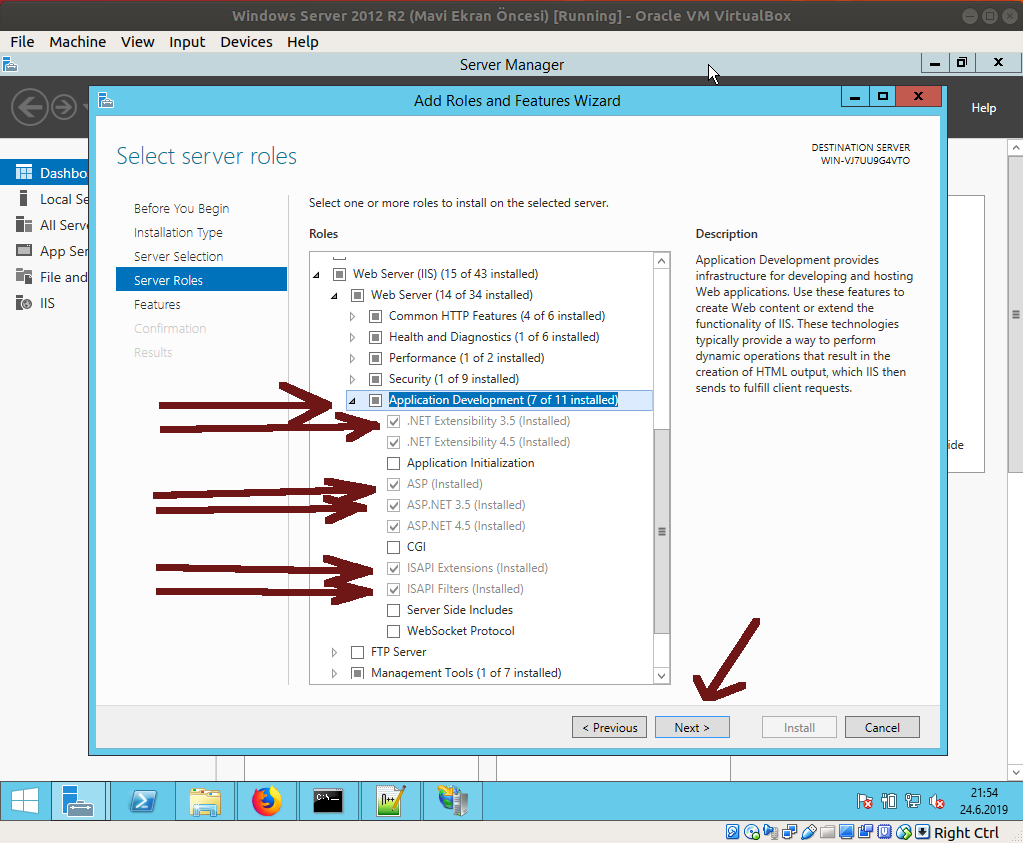Collapse the Web Server (14 of 34) node
This screenshot has height=843, width=1023.
point(335,296)
